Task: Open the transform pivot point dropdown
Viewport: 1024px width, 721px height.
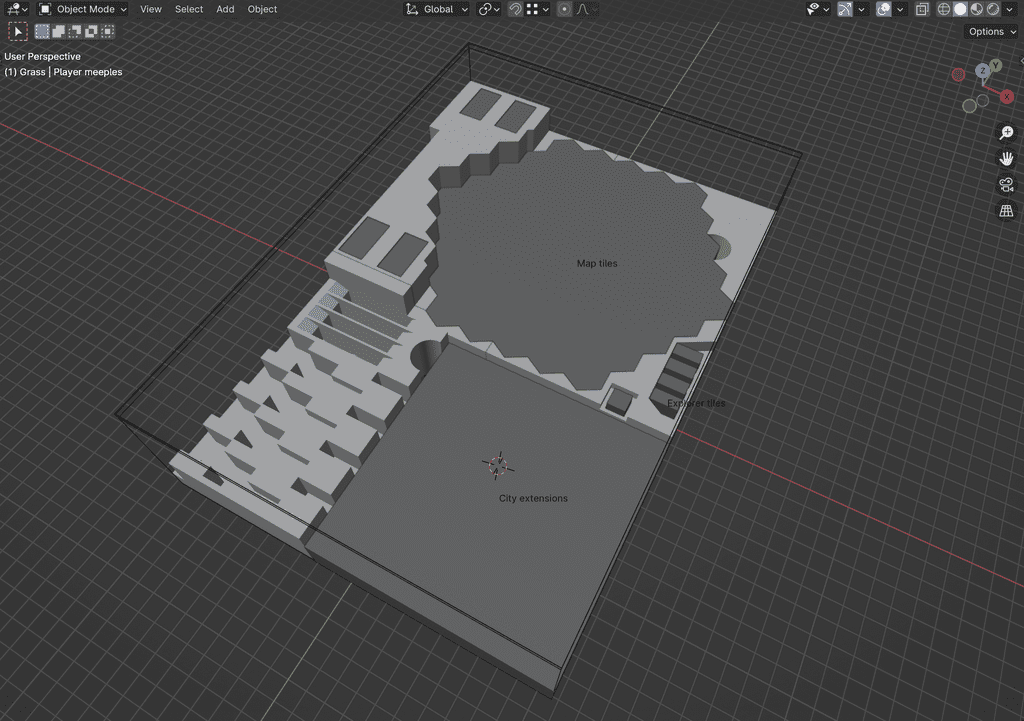Action: pyautogui.click(x=489, y=9)
